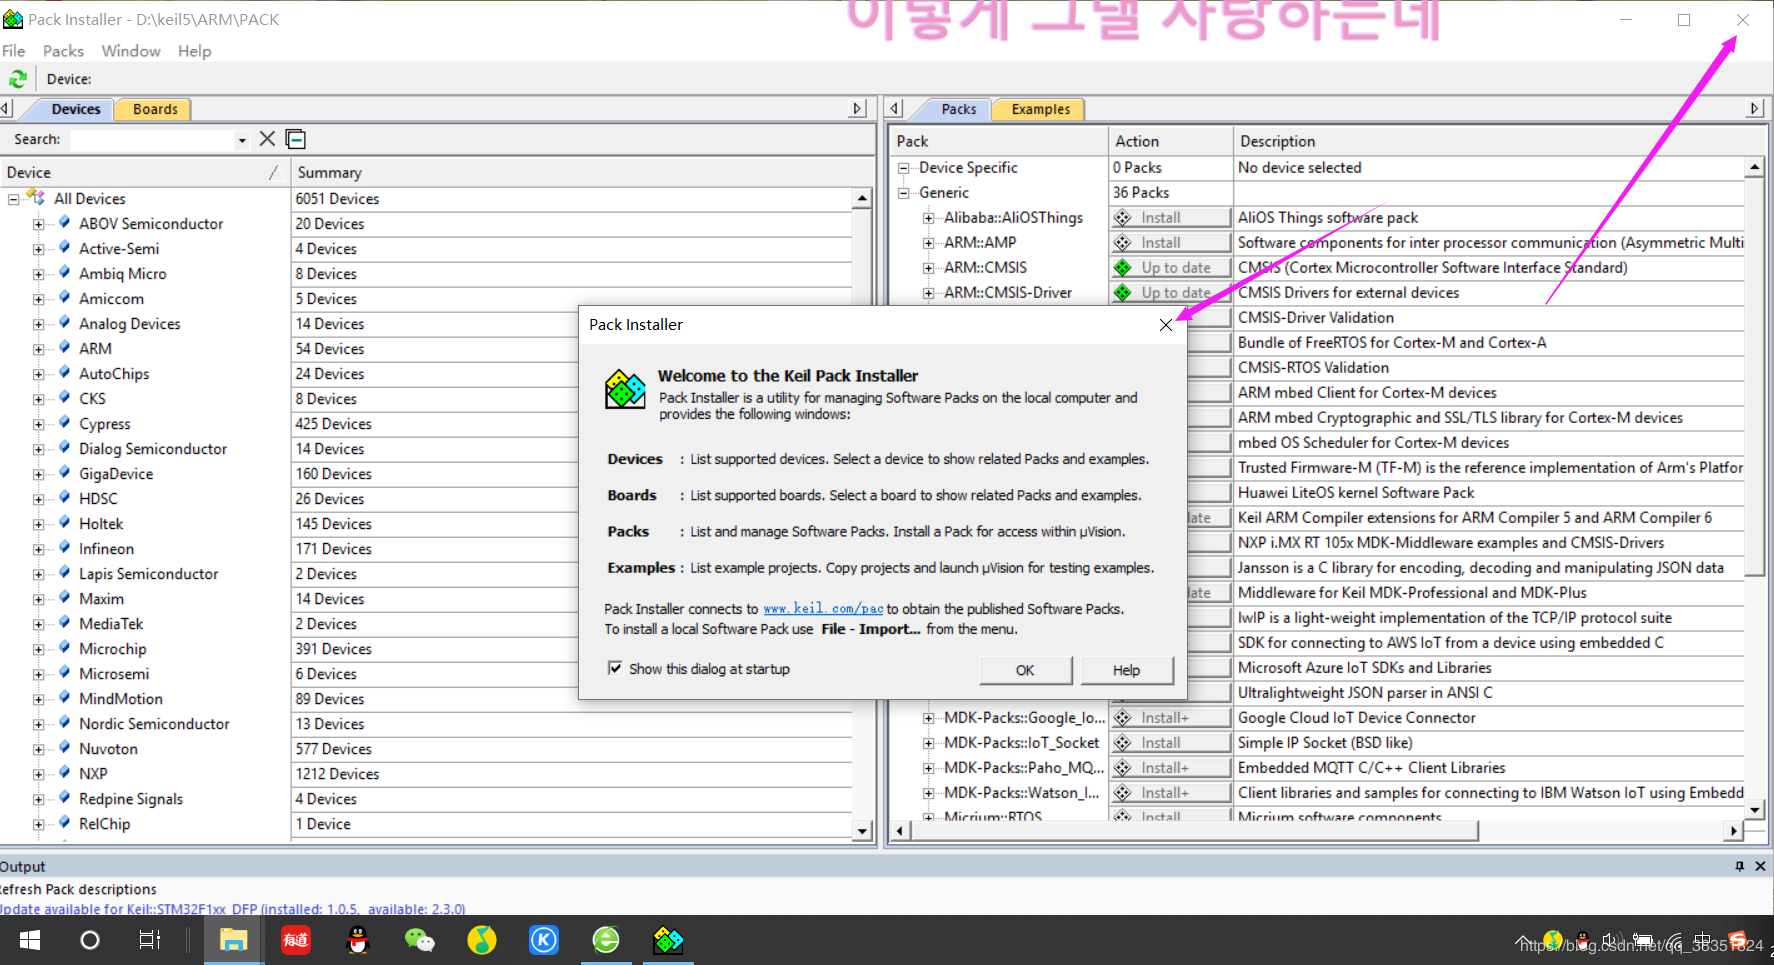Viewport: 1774px width, 965px height.
Task: Uncheck Show this dialog at startup
Action: pyautogui.click(x=615, y=668)
